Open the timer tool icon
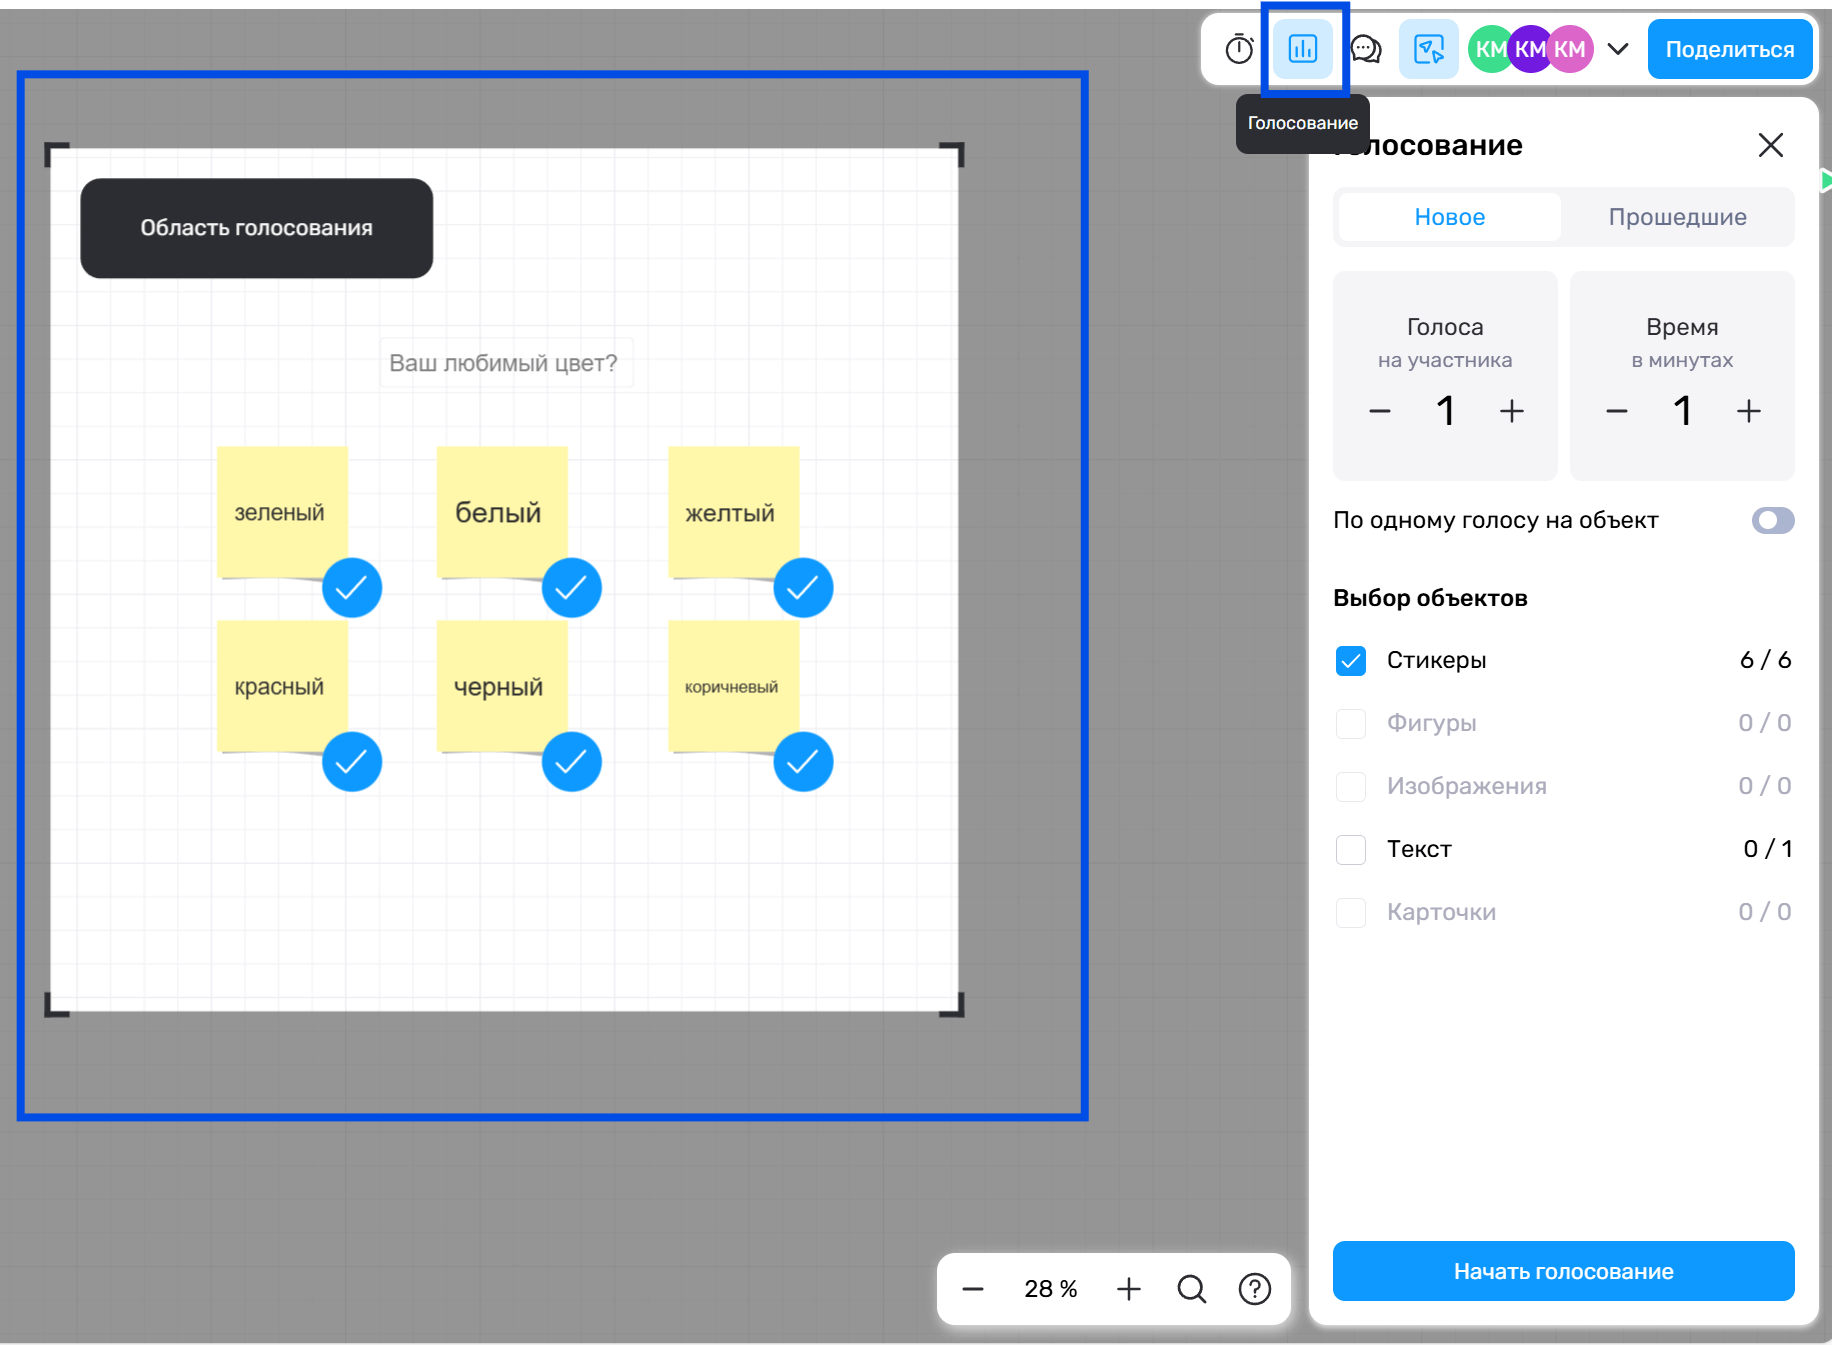Viewport: 1832px width, 1345px height. pos(1239,49)
